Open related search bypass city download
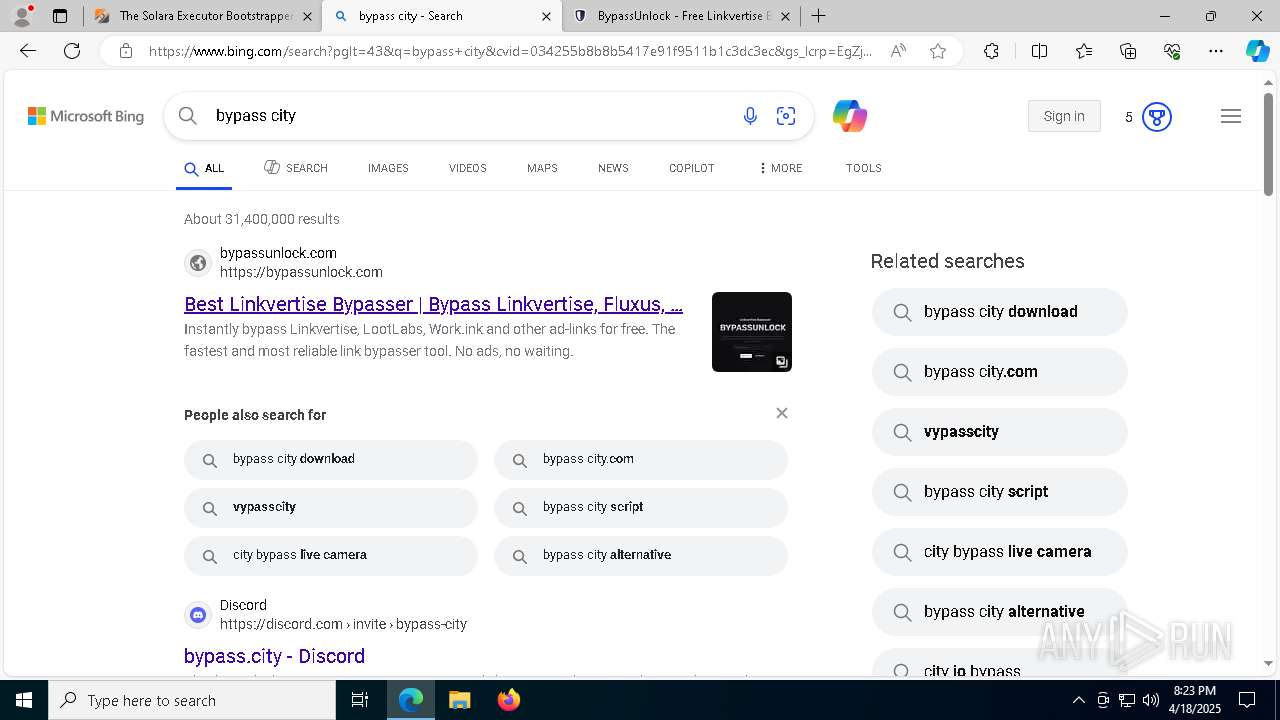 click(1000, 312)
